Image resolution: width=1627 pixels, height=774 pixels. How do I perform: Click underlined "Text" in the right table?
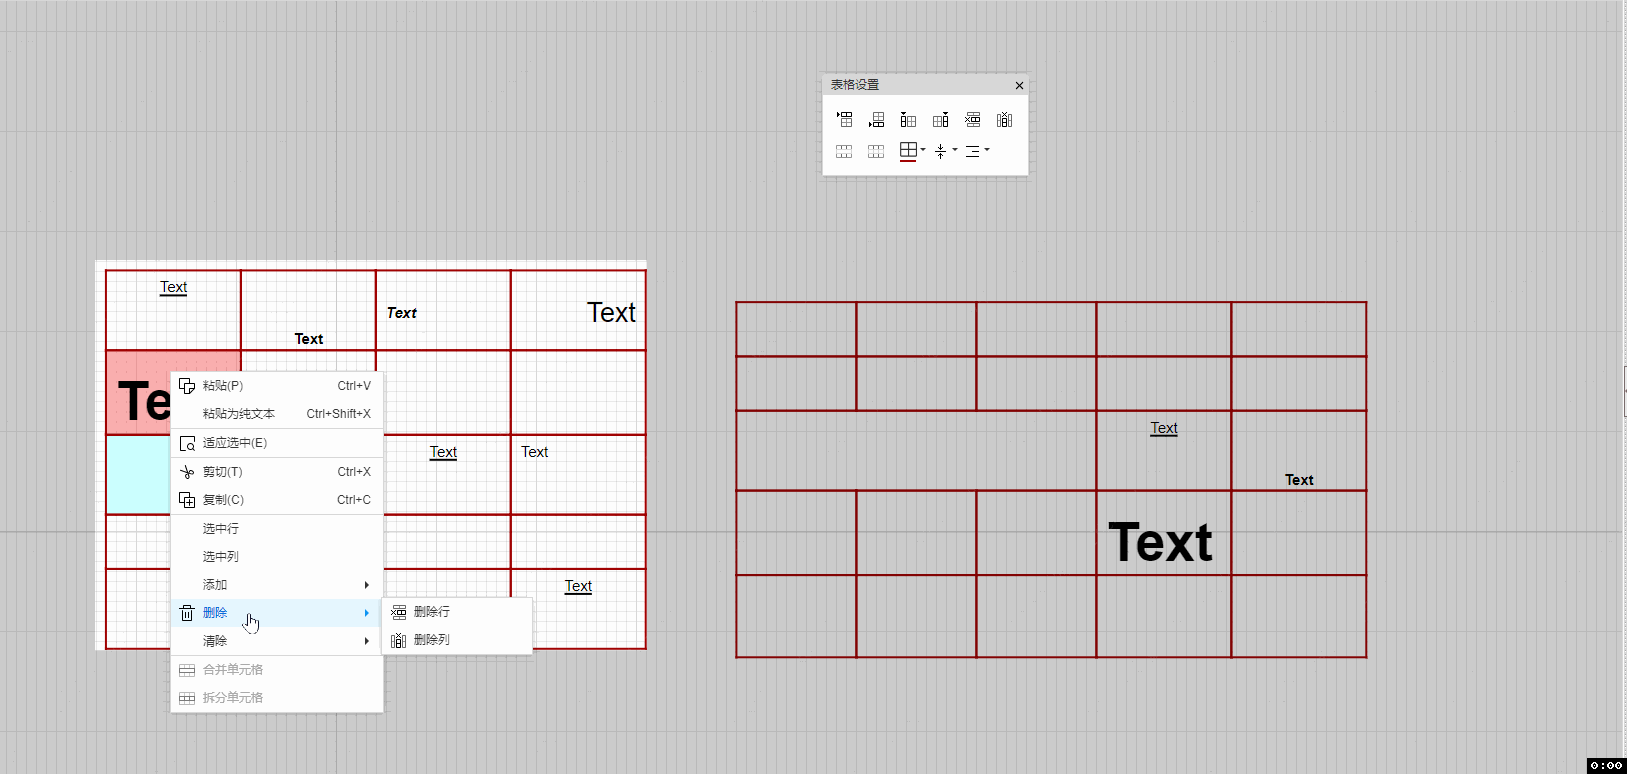[1164, 428]
